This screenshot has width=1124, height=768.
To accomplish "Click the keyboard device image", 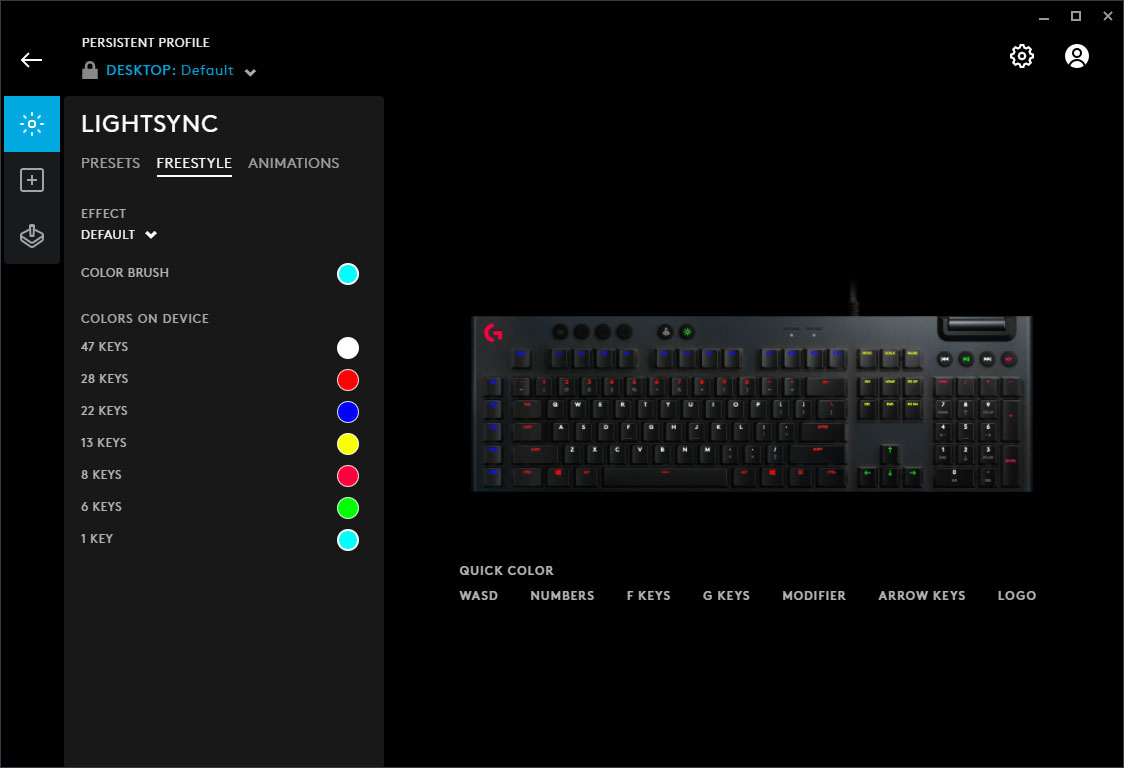I will pos(750,405).
